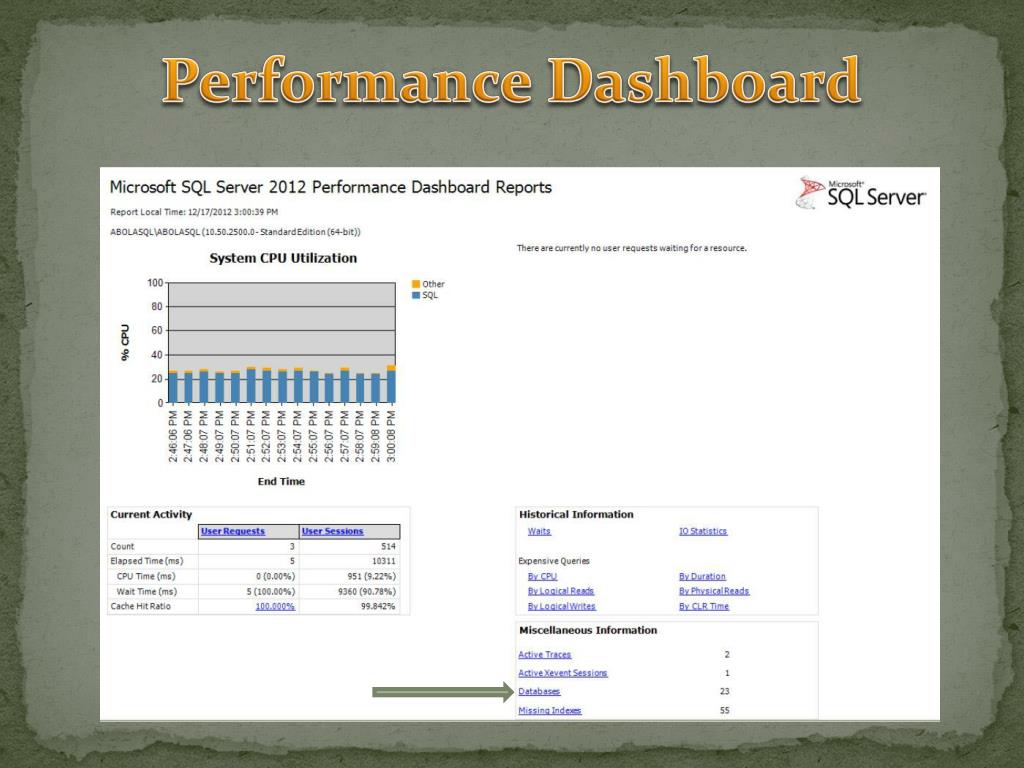
Task: Select the 3:00:08 PM CPU bar
Action: point(391,384)
